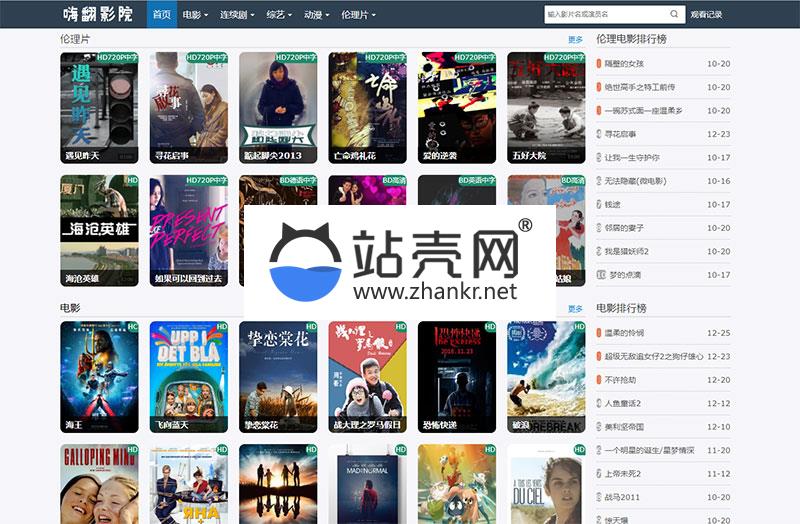Expand the 电影 dropdown menu

pyautogui.click(x=195, y=15)
